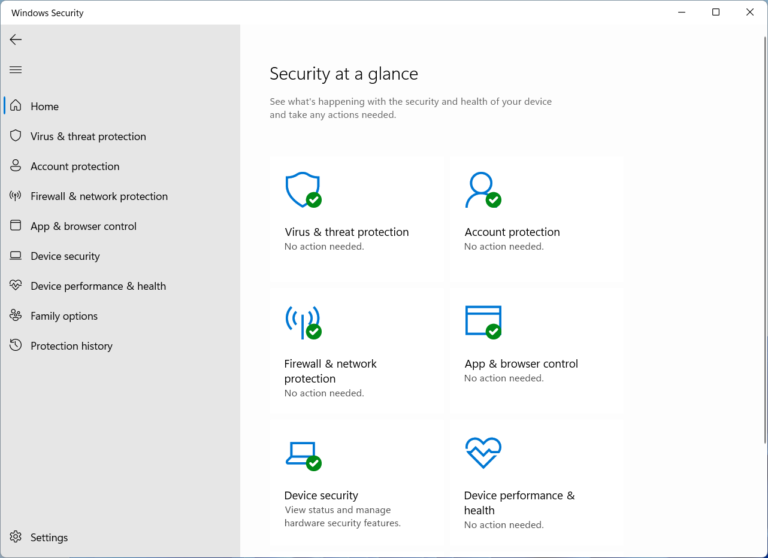768x558 pixels.
Task: Open Virus & threat protection from sidebar text
Action: (88, 136)
